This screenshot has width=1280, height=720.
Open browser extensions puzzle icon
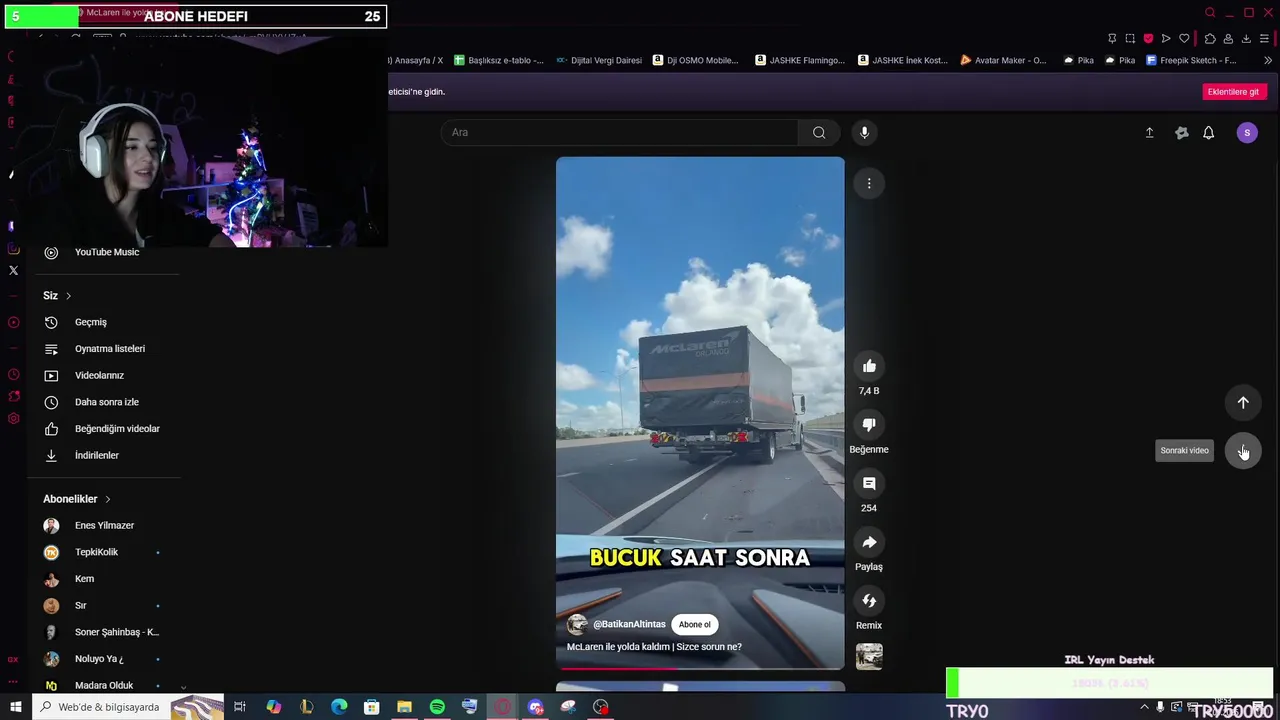point(1210,38)
